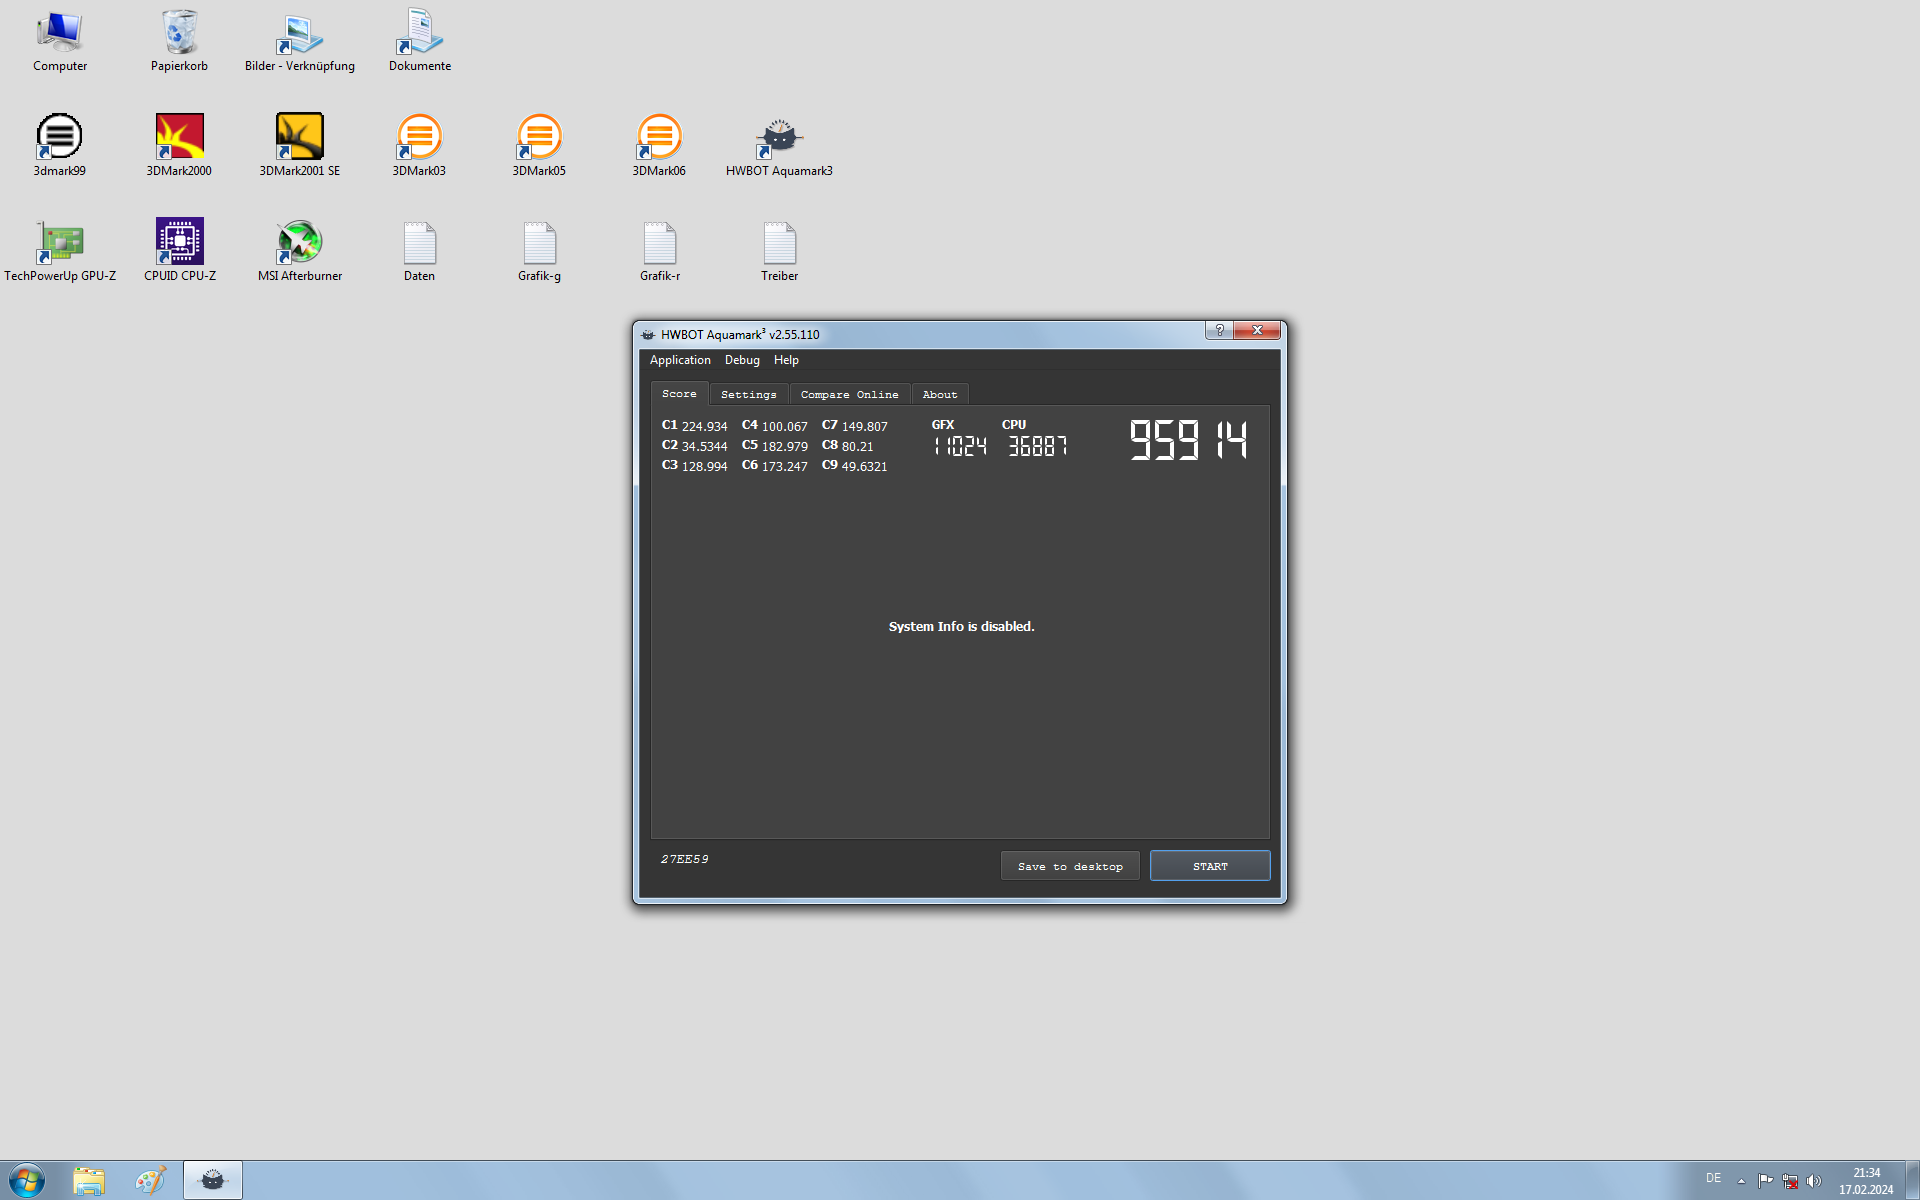Image resolution: width=1920 pixels, height=1200 pixels.
Task: Click the START benchmark button
Action: click(x=1210, y=866)
